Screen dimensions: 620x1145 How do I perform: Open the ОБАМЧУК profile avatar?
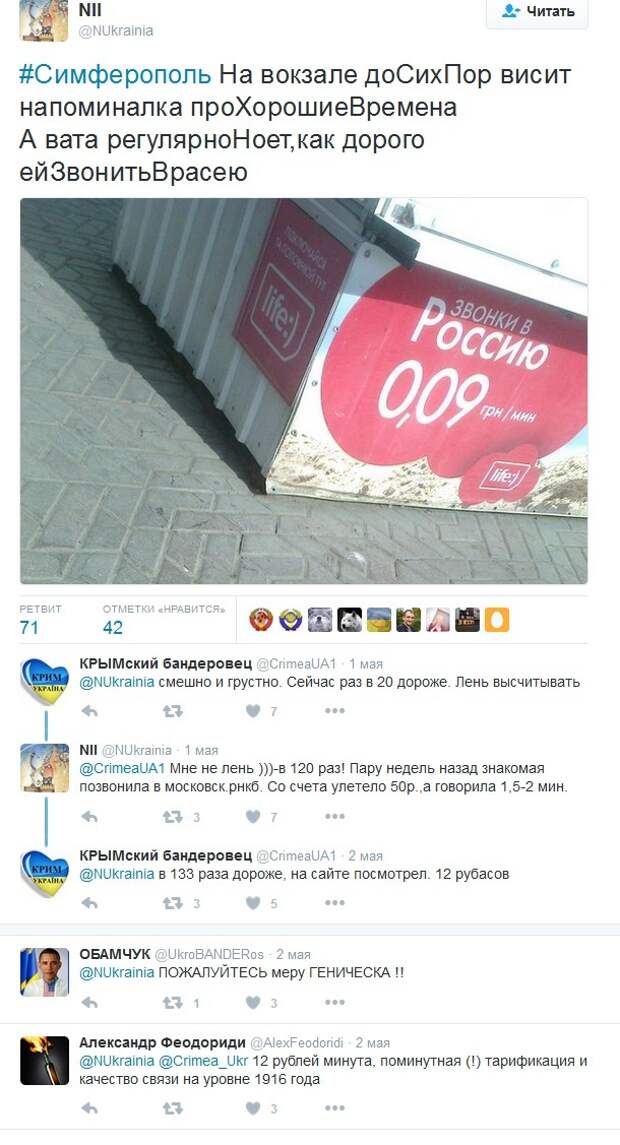(x=45, y=971)
